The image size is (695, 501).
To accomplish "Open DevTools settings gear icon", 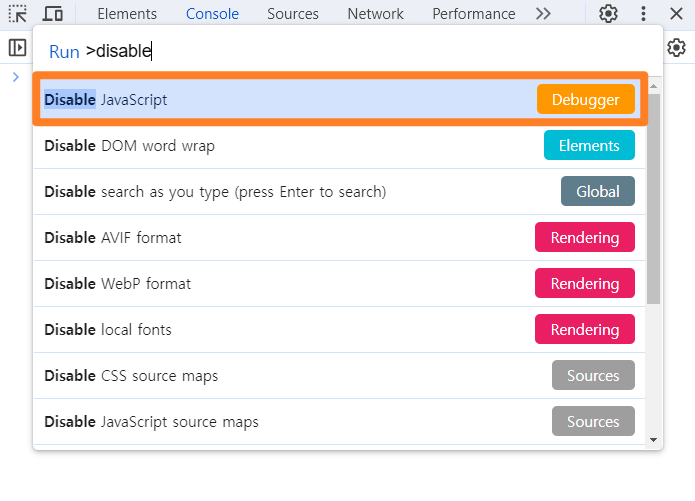I will pyautogui.click(x=608, y=14).
